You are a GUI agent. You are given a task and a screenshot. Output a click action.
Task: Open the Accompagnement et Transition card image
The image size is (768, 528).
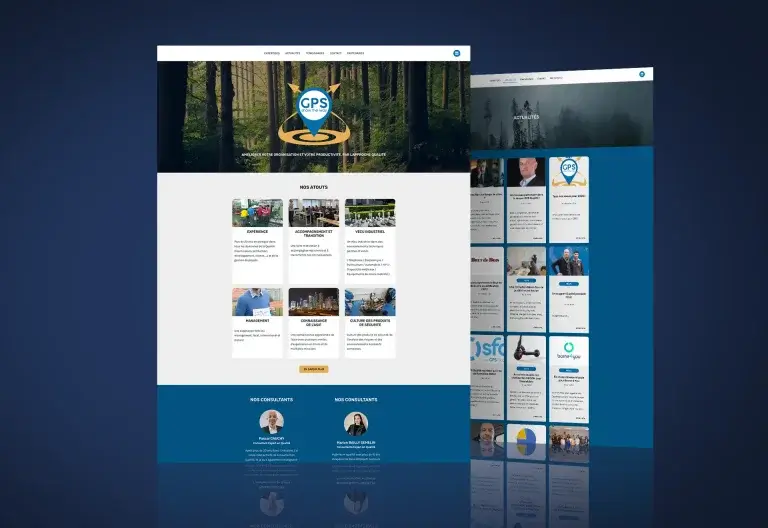click(x=313, y=213)
